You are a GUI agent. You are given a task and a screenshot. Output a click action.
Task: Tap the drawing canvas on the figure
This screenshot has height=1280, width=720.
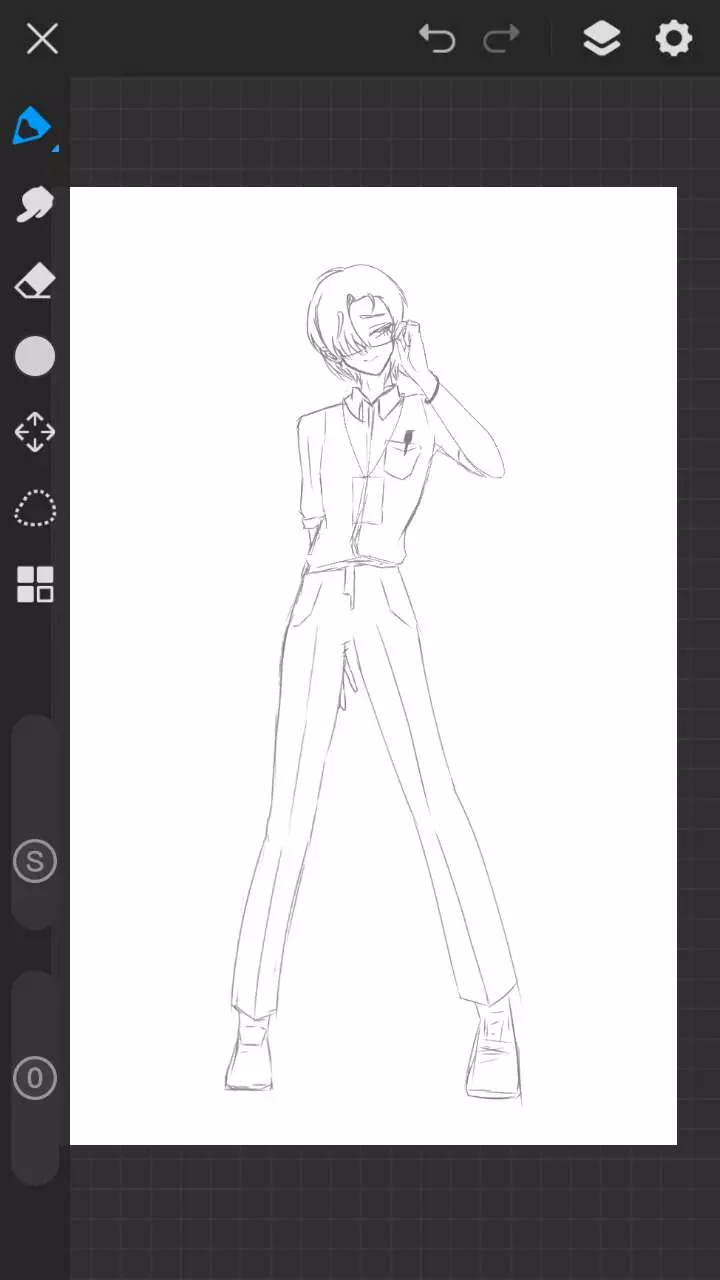point(373,666)
